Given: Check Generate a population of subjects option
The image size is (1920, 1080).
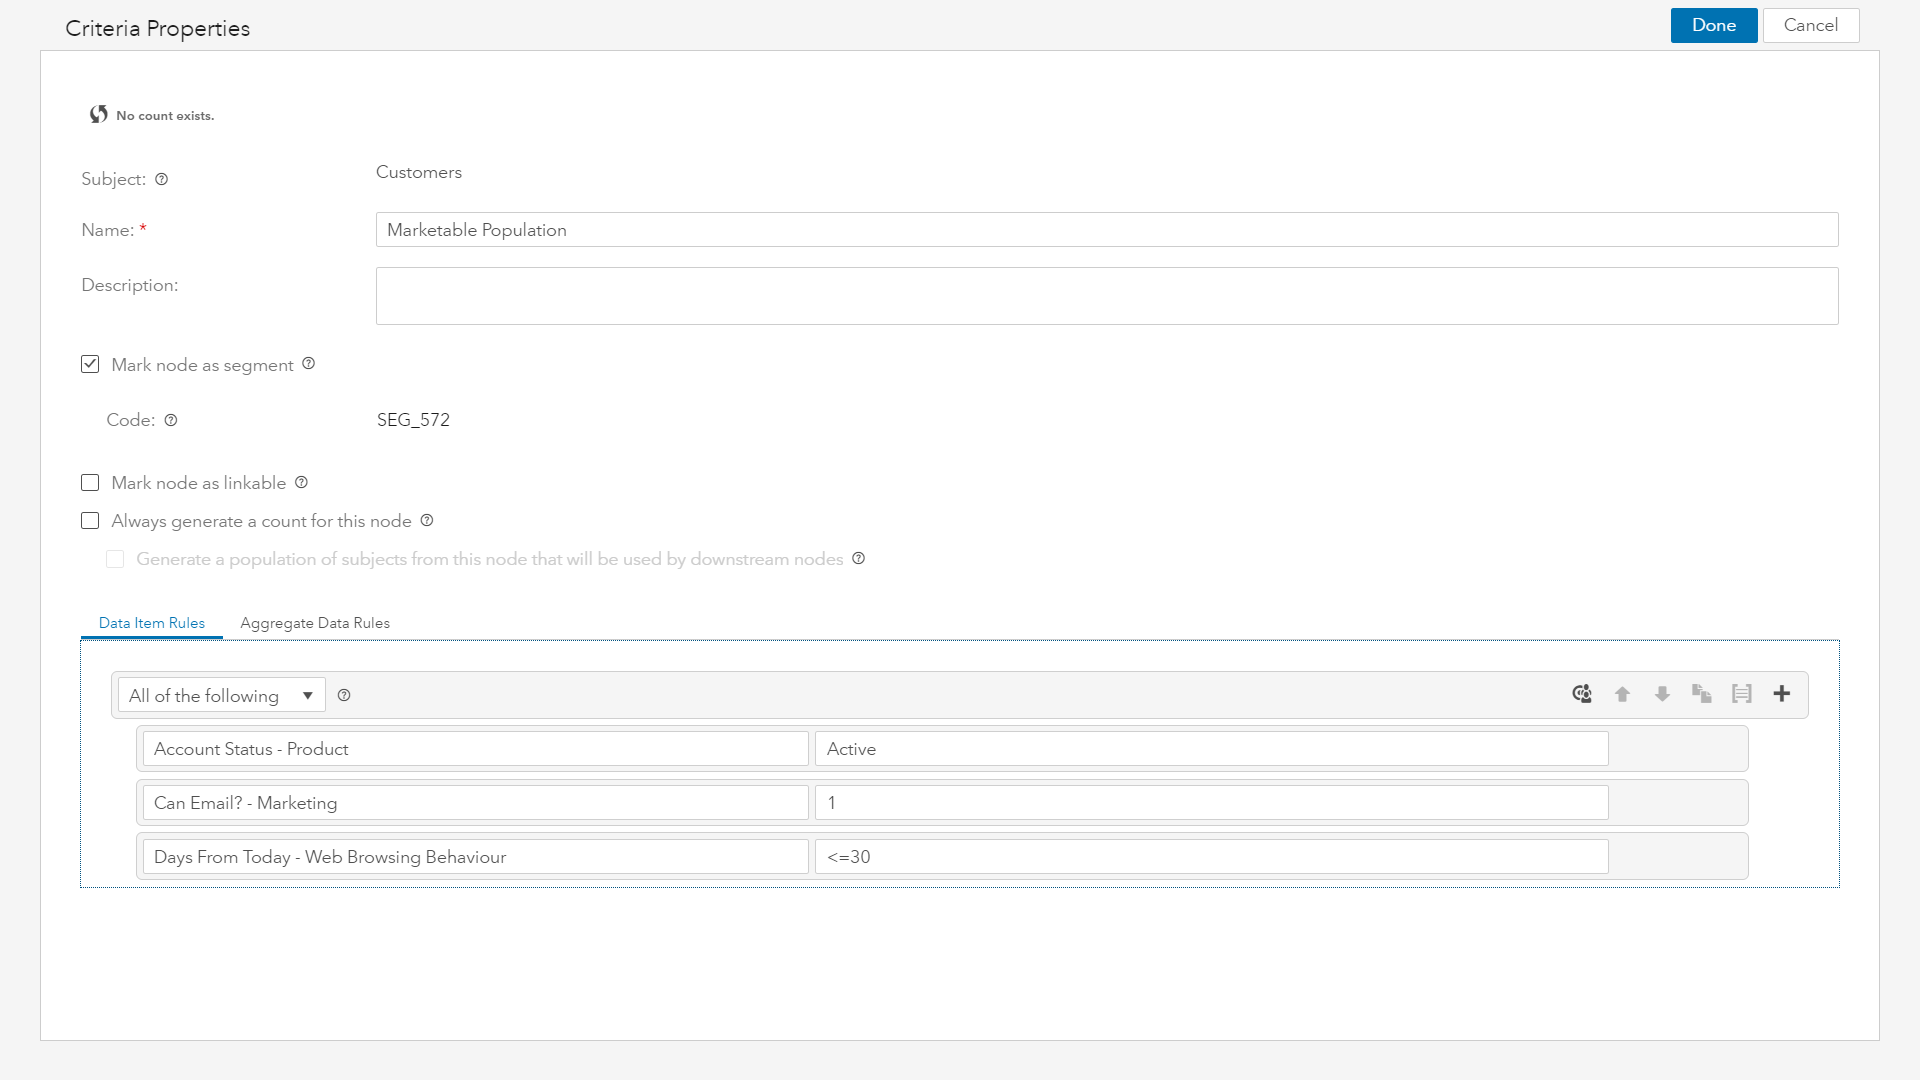Looking at the screenshot, I should [x=115, y=559].
